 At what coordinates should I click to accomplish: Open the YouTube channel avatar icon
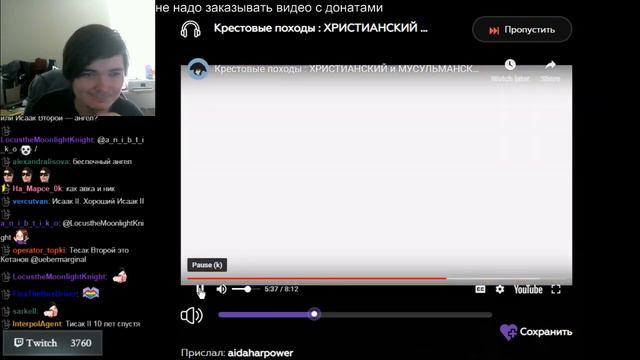tap(198, 69)
